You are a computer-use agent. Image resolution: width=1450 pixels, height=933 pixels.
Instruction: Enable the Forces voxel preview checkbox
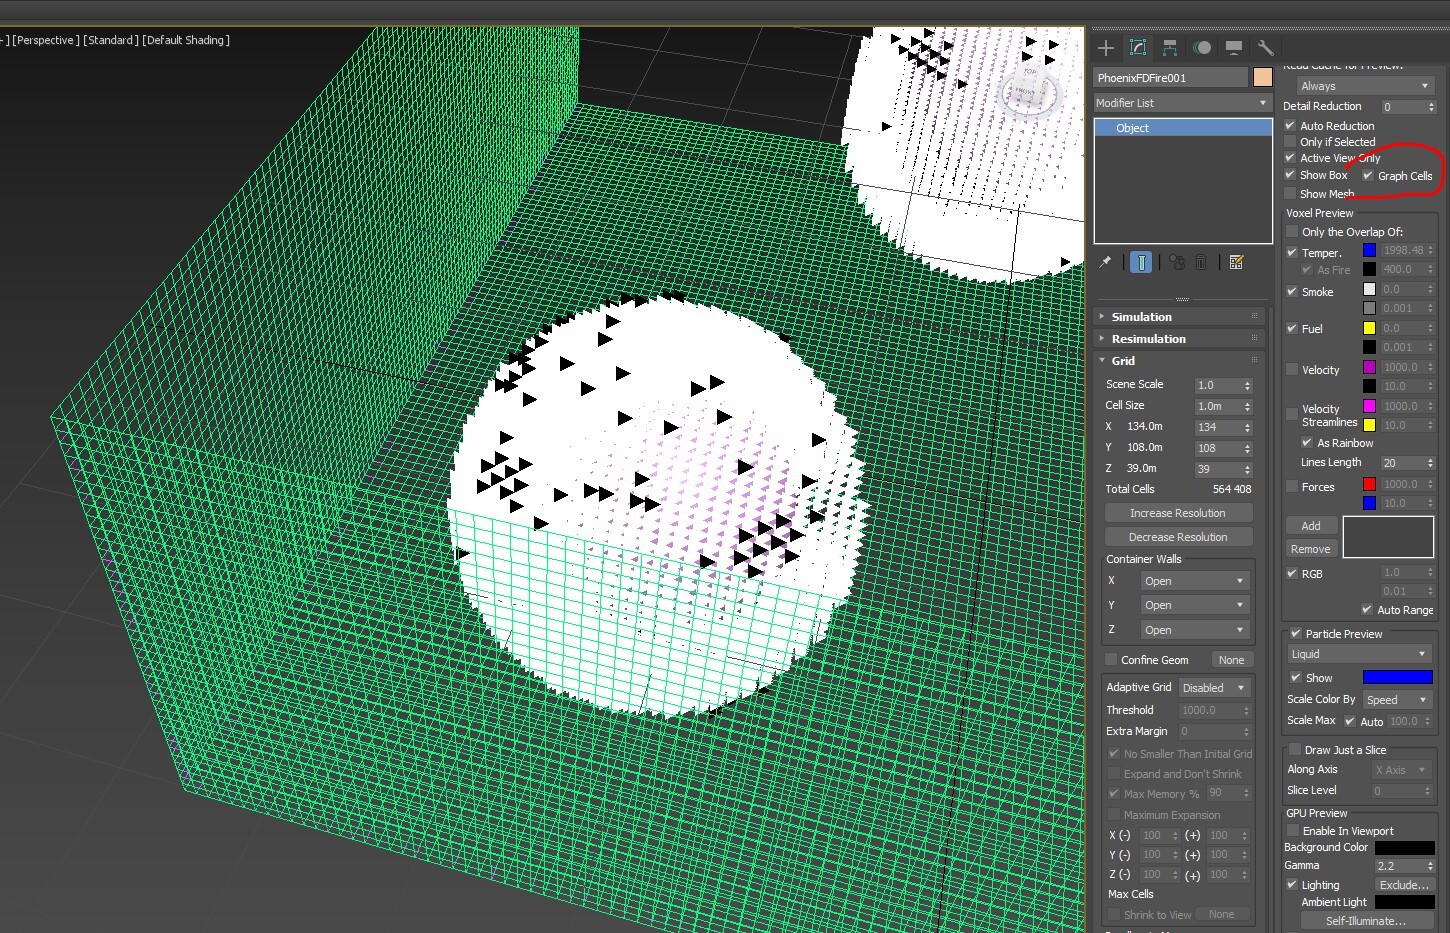(x=1292, y=486)
